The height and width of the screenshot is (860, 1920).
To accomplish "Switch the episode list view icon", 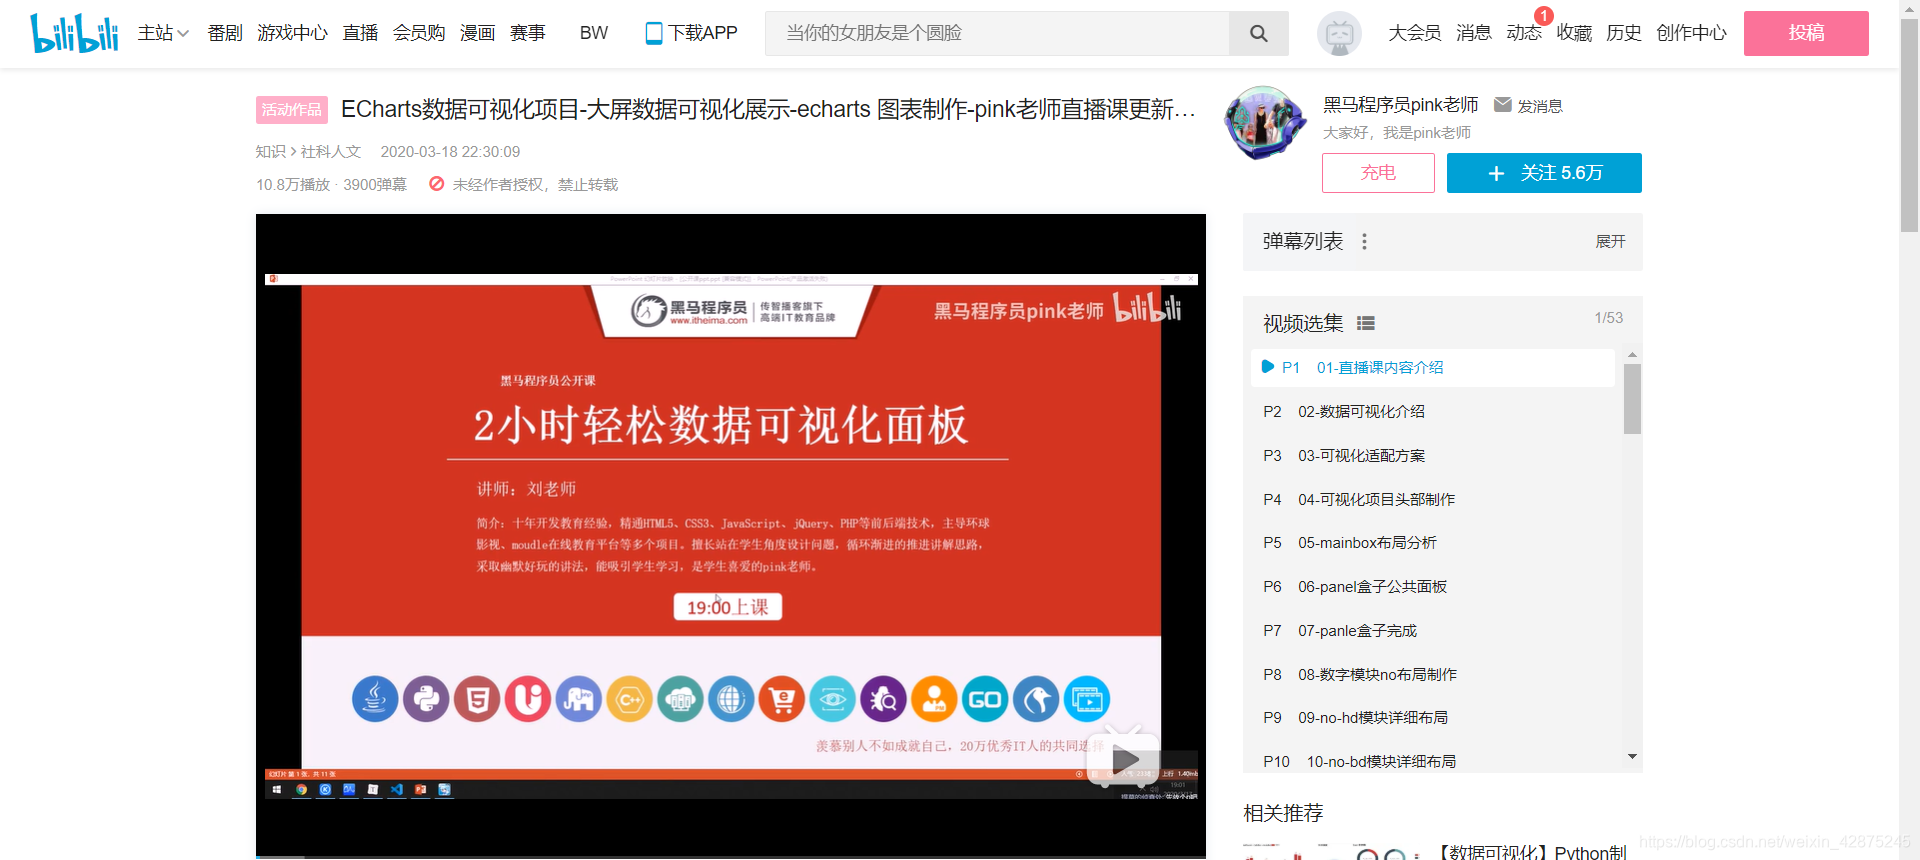I will pos(1366,323).
